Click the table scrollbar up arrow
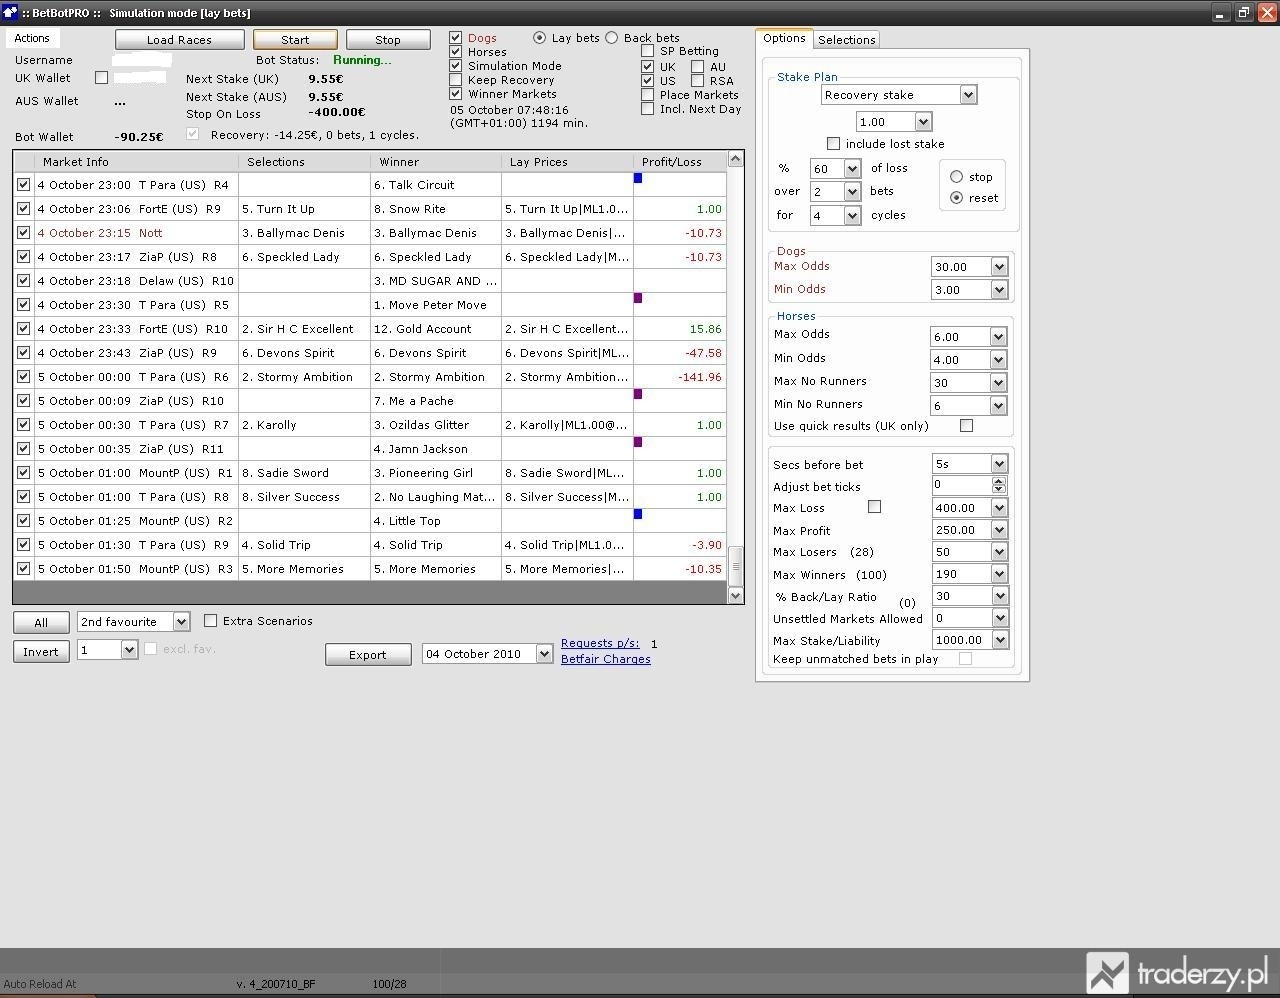This screenshot has height=998, width=1280. [736, 159]
